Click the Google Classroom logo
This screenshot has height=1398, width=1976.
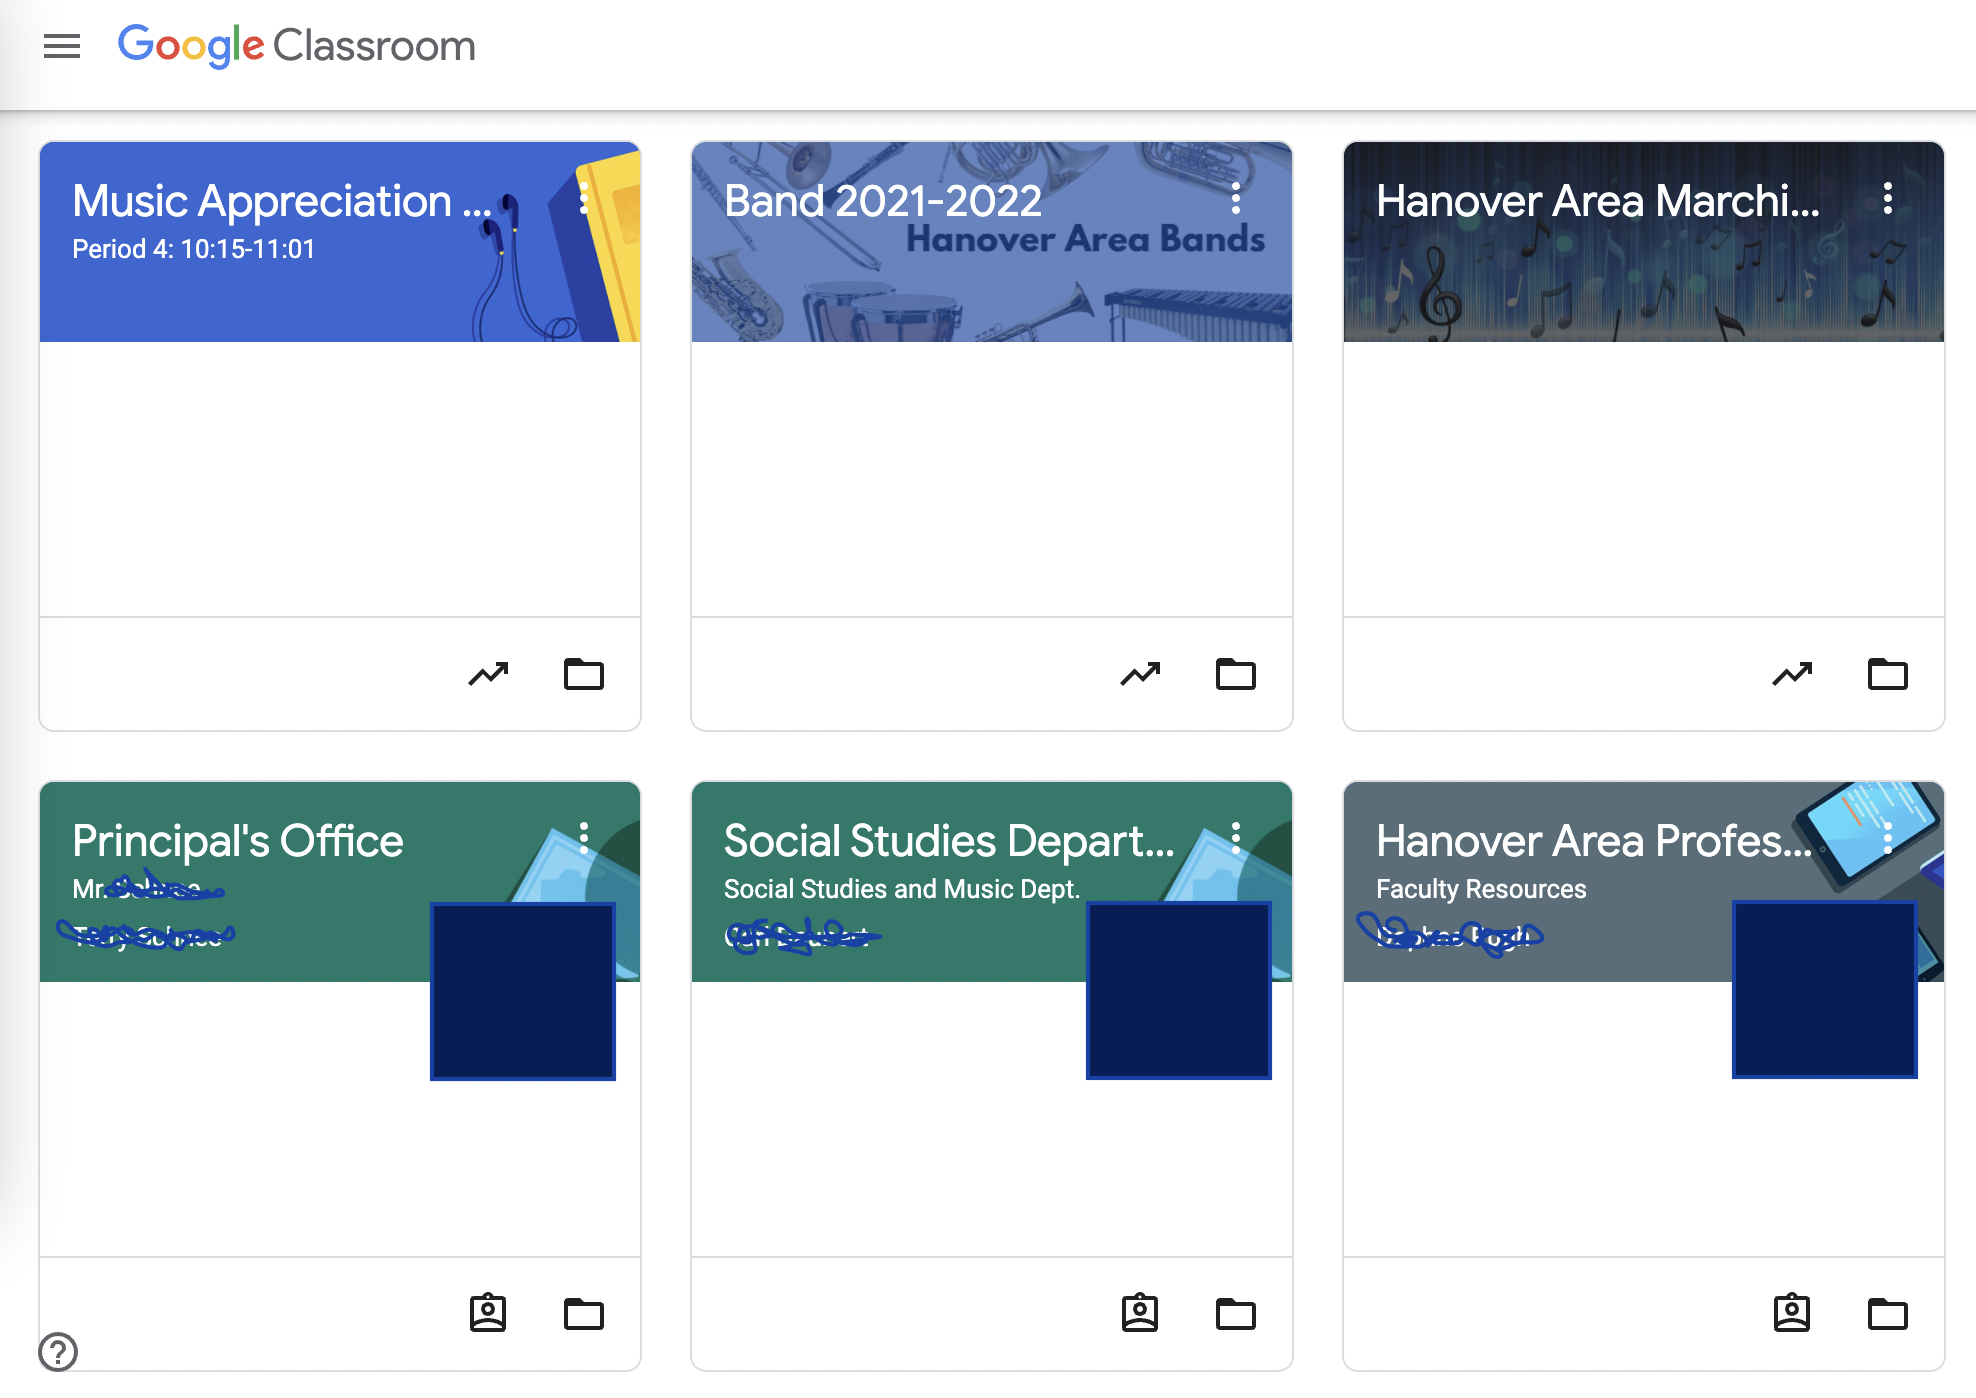296,46
